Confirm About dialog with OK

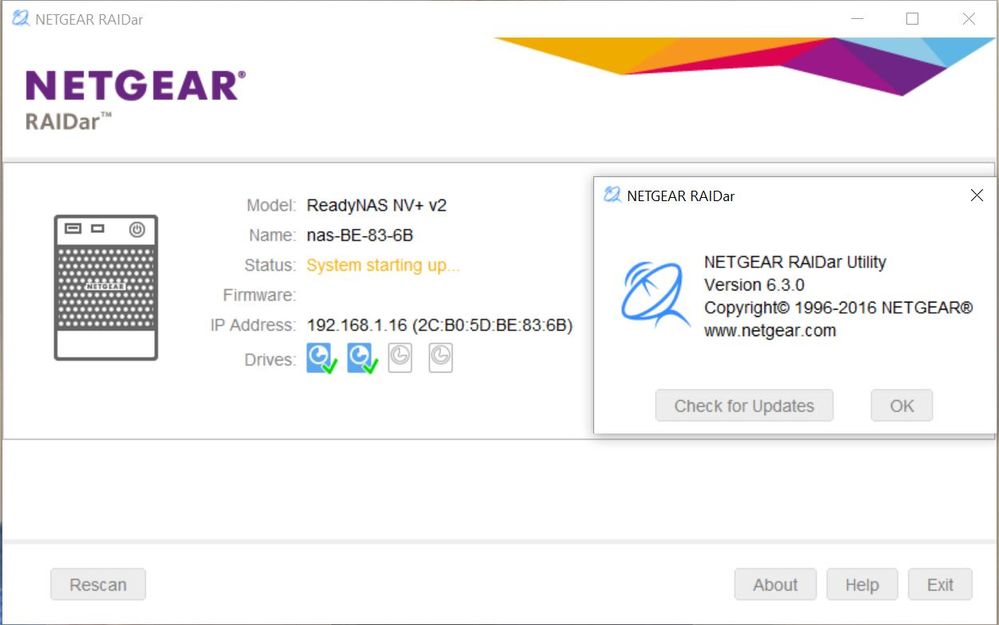(902, 406)
